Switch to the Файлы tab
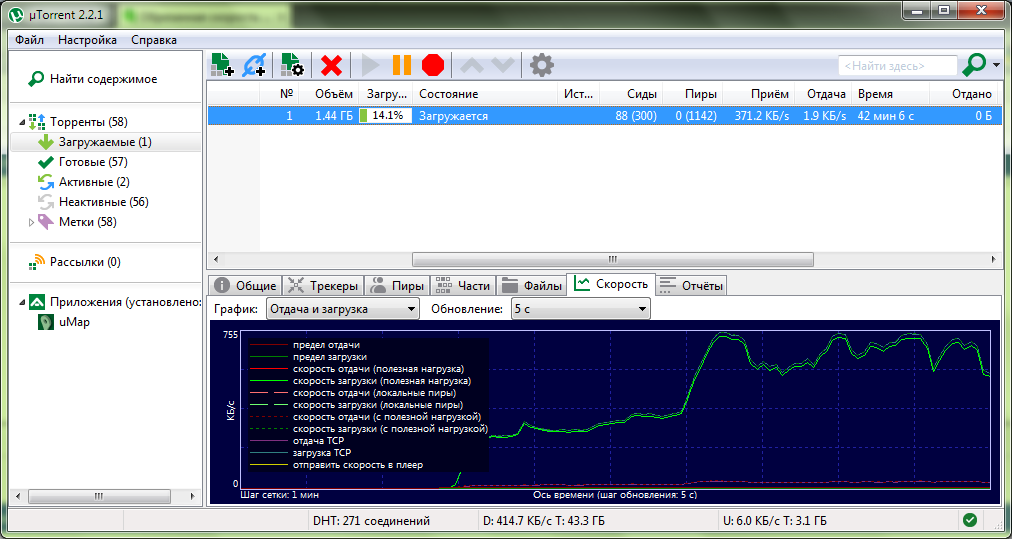1012x539 pixels. [x=531, y=285]
